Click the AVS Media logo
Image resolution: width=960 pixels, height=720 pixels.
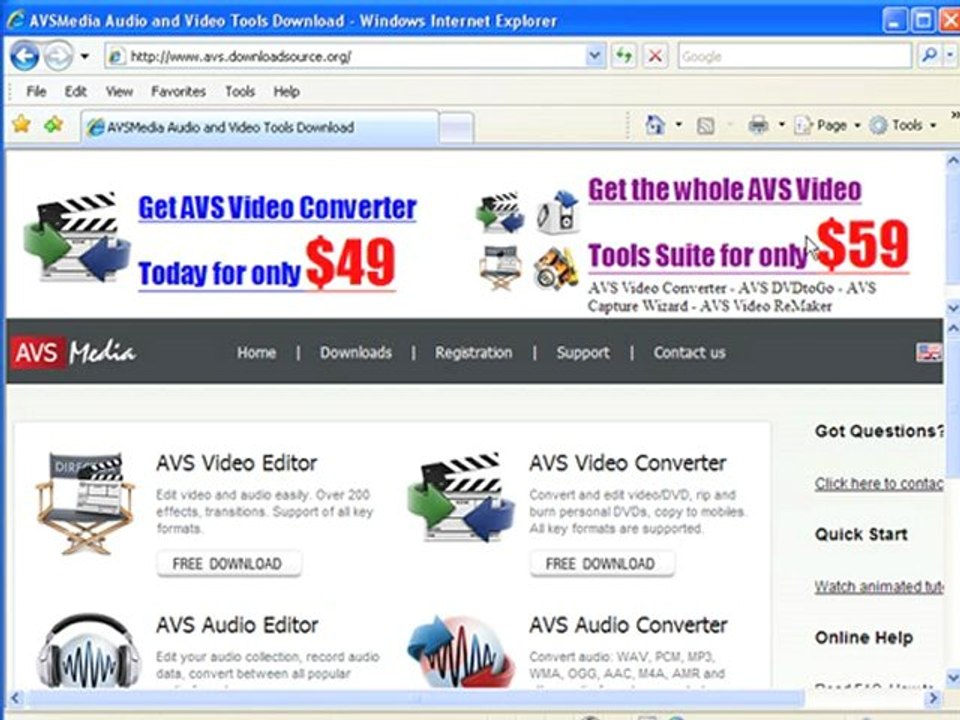72,352
